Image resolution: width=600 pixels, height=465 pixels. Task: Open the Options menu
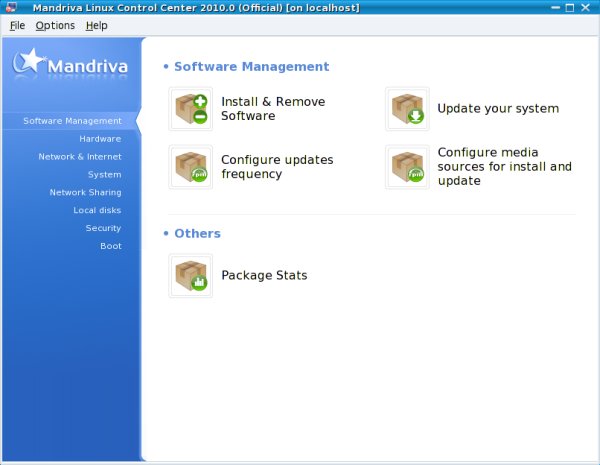(55, 26)
